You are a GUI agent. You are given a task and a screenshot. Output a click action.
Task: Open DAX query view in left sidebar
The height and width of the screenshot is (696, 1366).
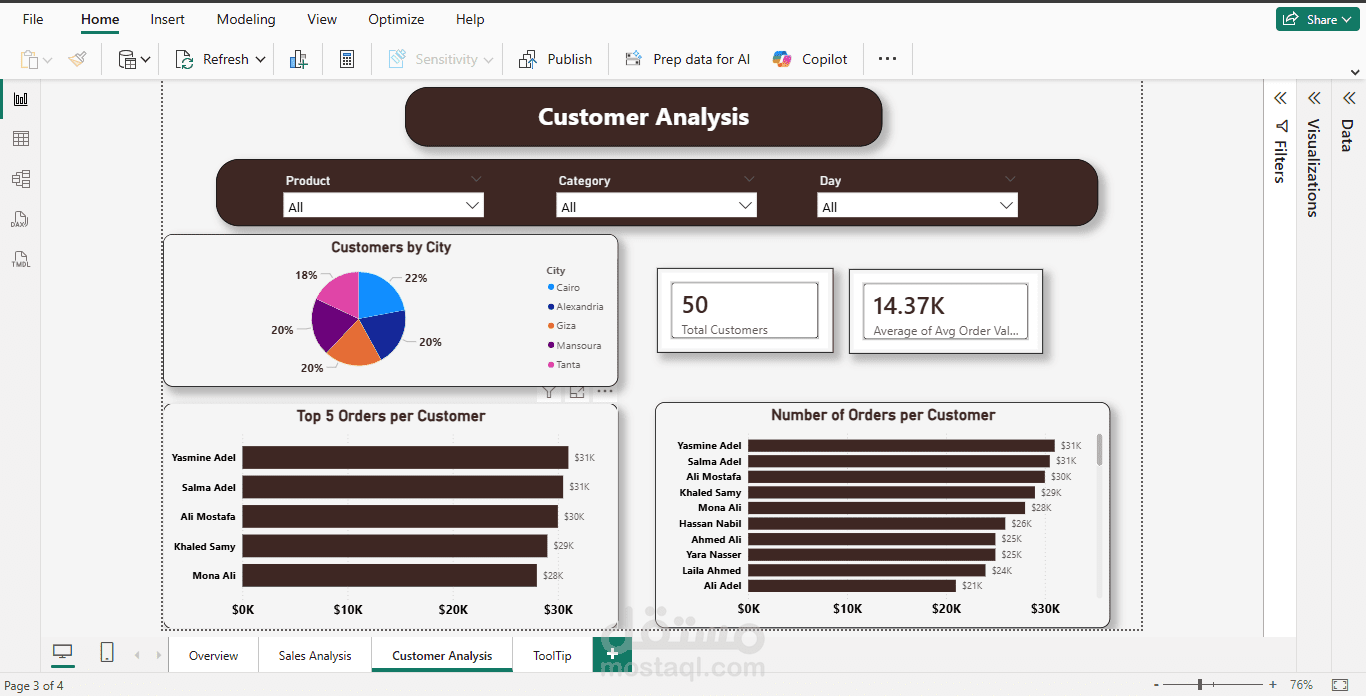(x=20, y=219)
